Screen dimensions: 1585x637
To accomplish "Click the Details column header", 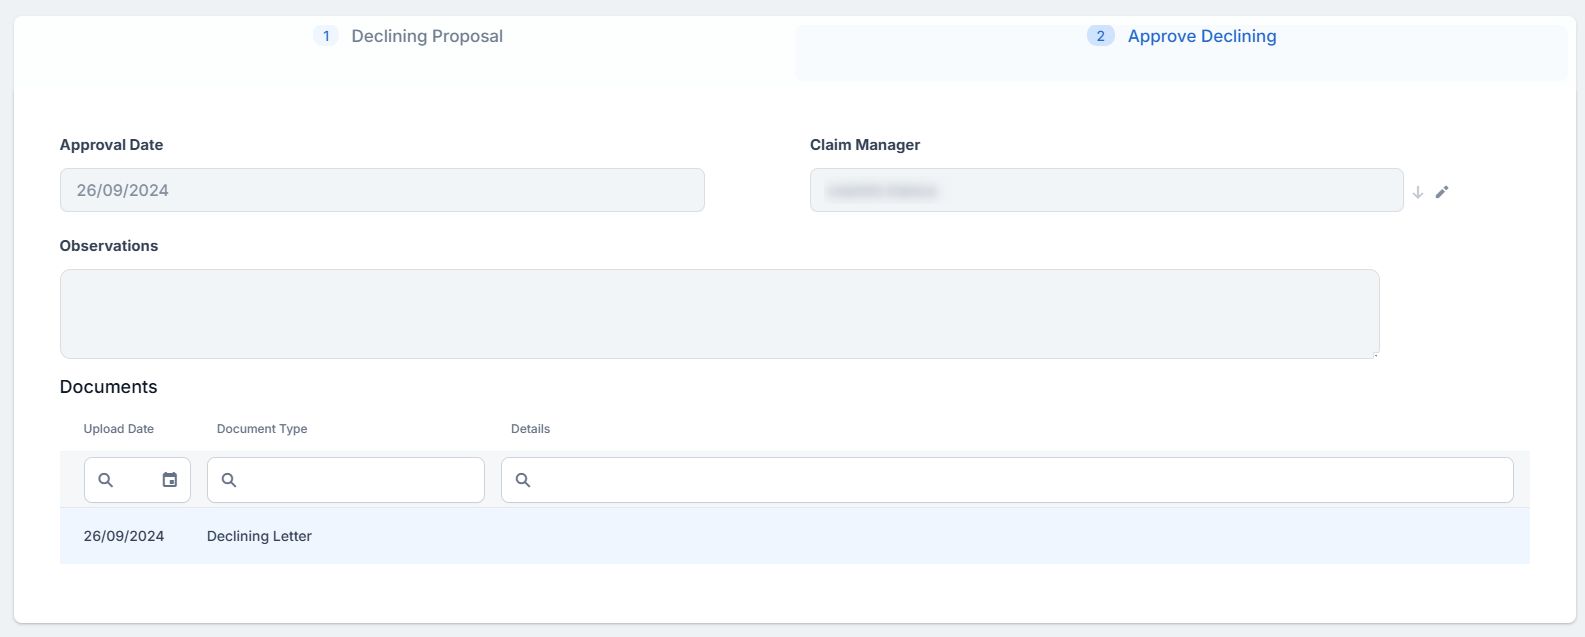I will point(530,429).
